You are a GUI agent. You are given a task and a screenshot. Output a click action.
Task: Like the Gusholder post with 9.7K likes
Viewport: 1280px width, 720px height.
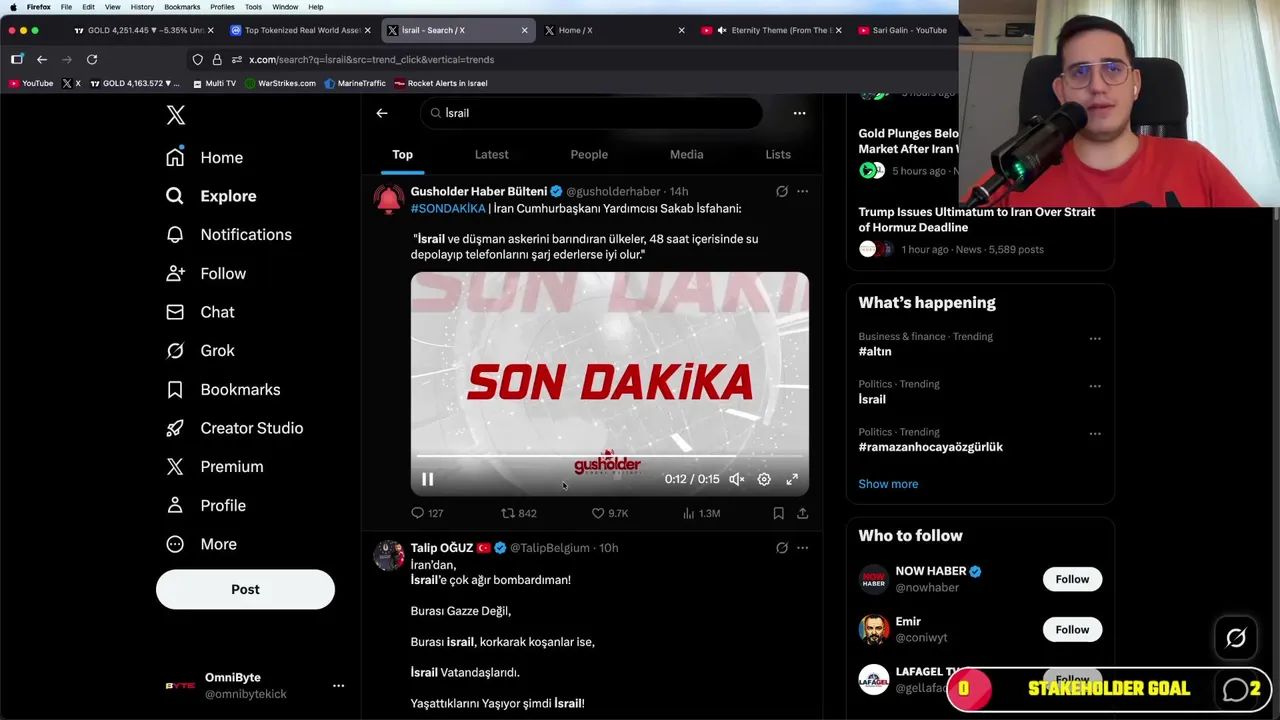[609, 513]
